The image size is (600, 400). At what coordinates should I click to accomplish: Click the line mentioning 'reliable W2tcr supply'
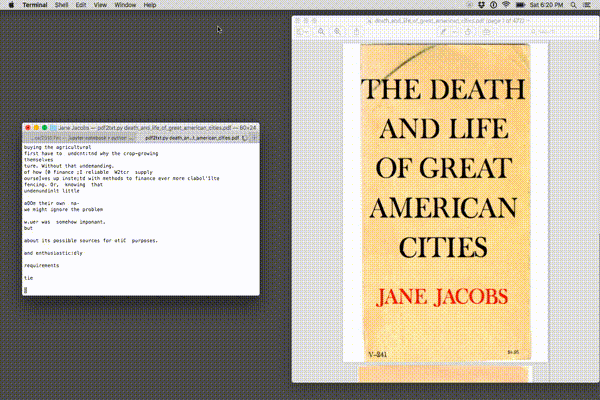click(x=88, y=172)
